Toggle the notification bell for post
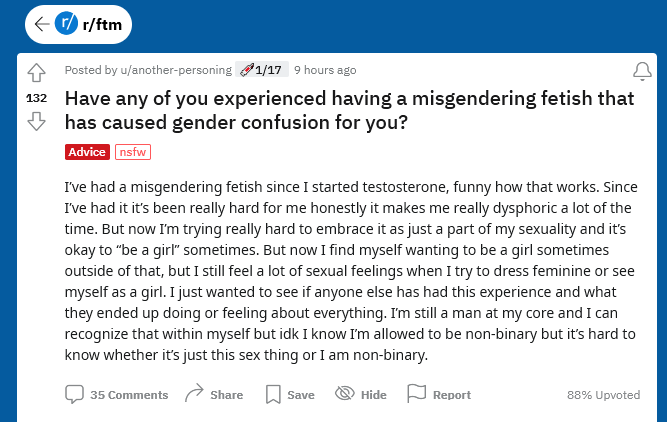Viewport: 667px width, 422px height. 642,71
